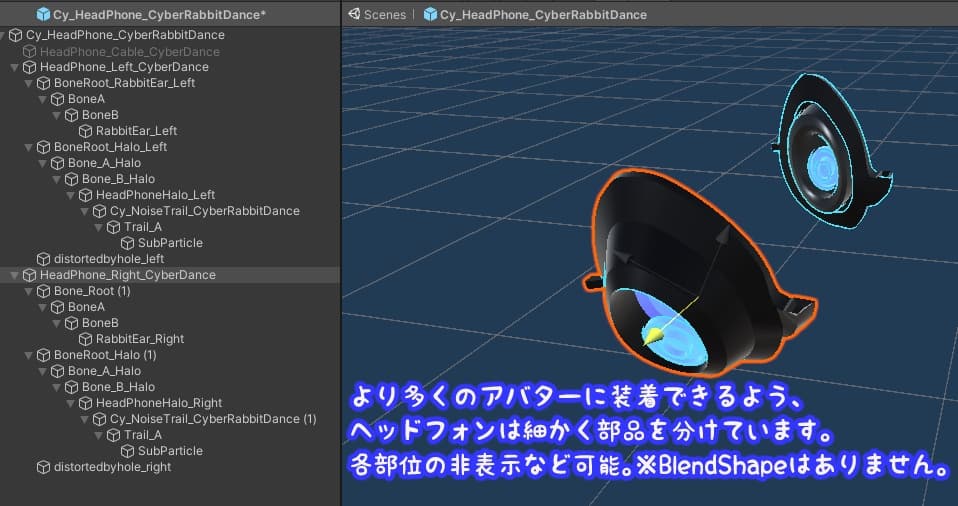Select the distortedbyhole_right cube icon
This screenshot has height=506, width=958.
[43, 467]
